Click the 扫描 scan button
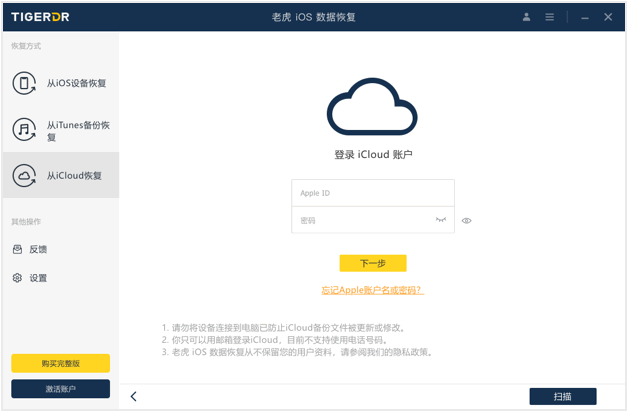Viewport: 628px width, 412px height. coord(562,397)
